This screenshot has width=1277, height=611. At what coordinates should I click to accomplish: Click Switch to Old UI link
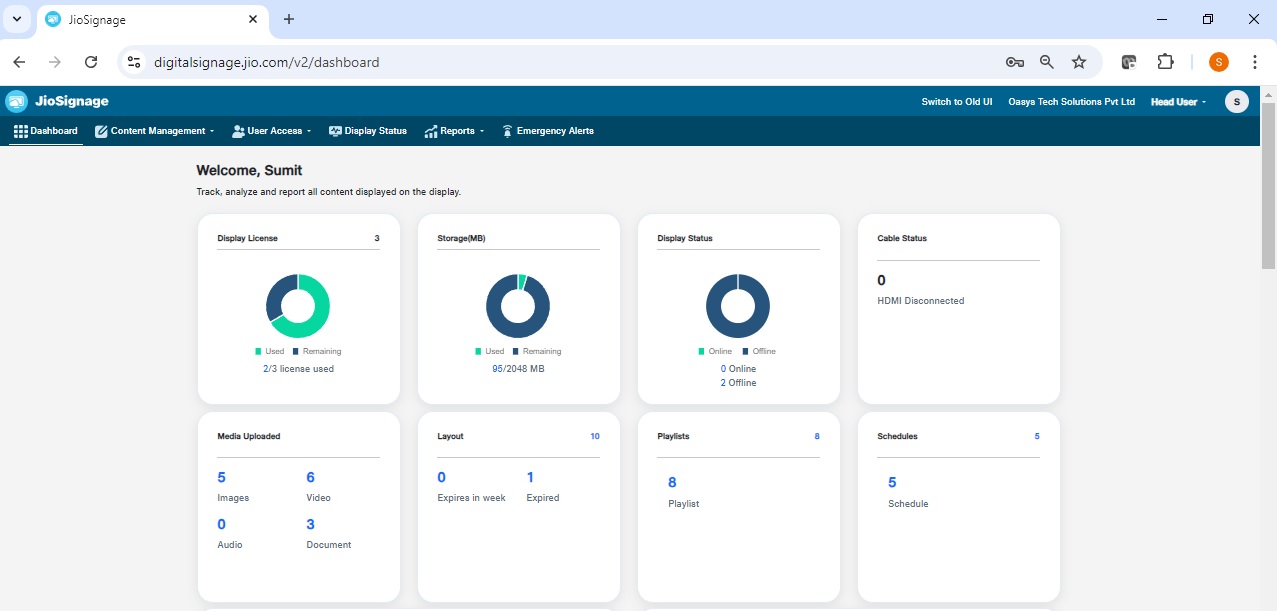pos(956,102)
